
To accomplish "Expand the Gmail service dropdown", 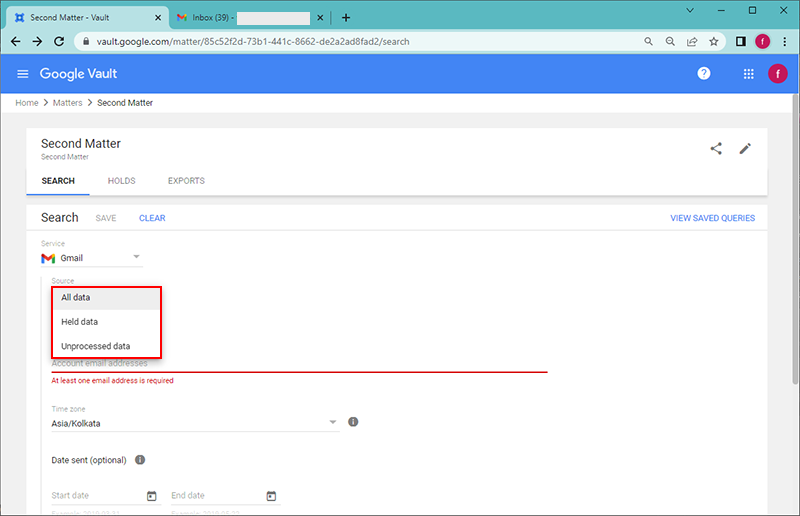I will coord(92,258).
